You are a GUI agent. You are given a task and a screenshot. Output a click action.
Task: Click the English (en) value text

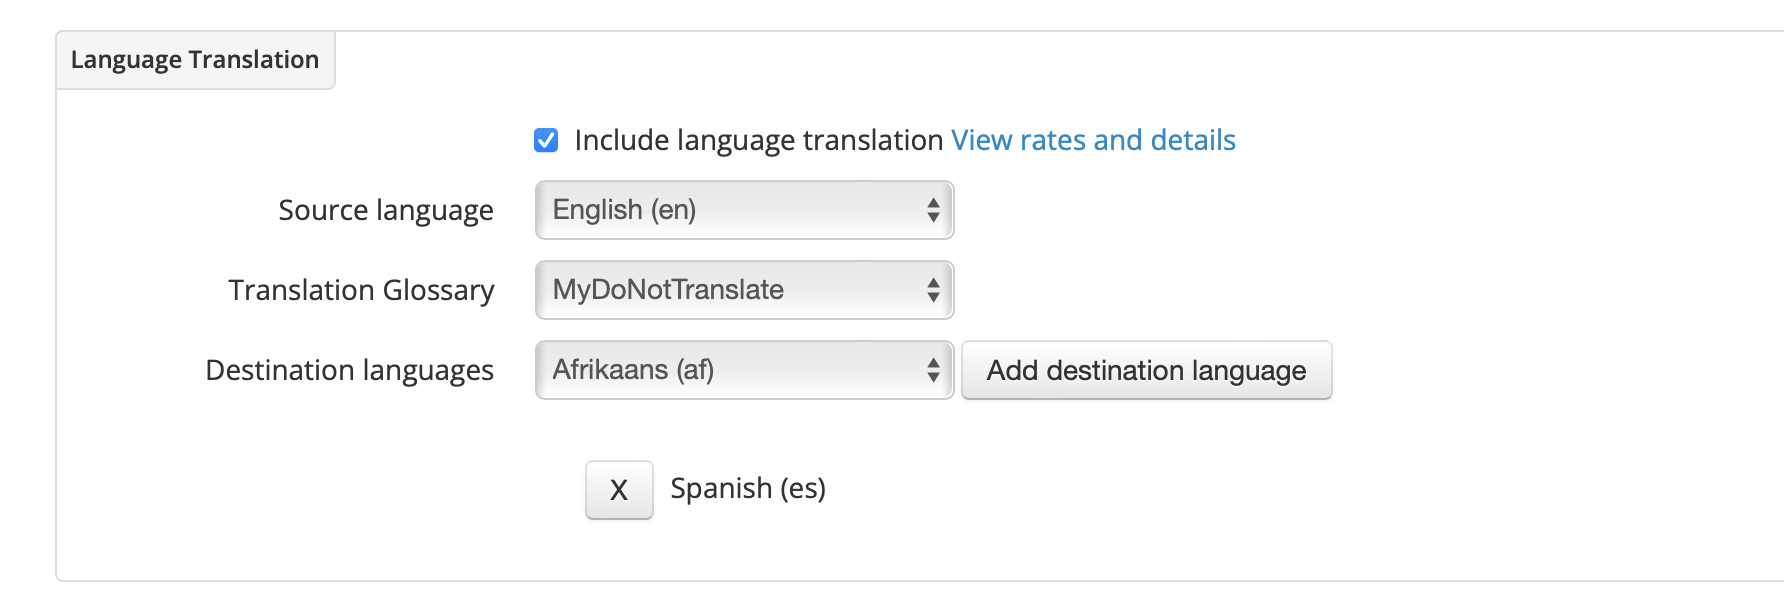tap(624, 210)
